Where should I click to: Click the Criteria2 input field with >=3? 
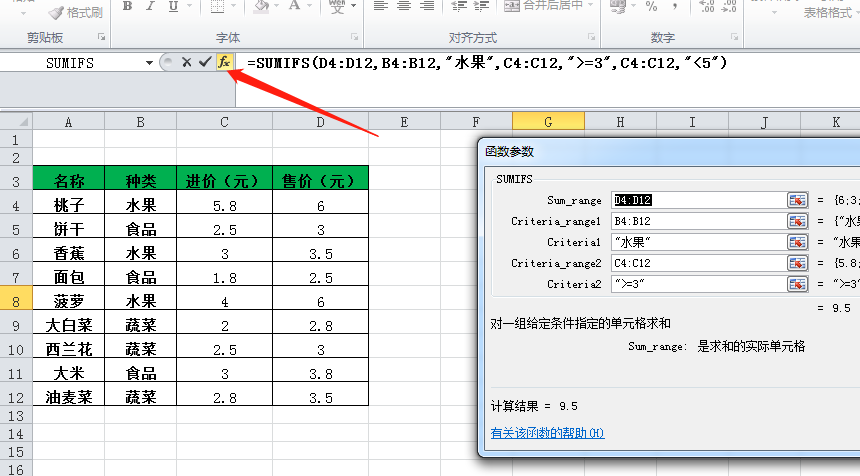pos(699,284)
